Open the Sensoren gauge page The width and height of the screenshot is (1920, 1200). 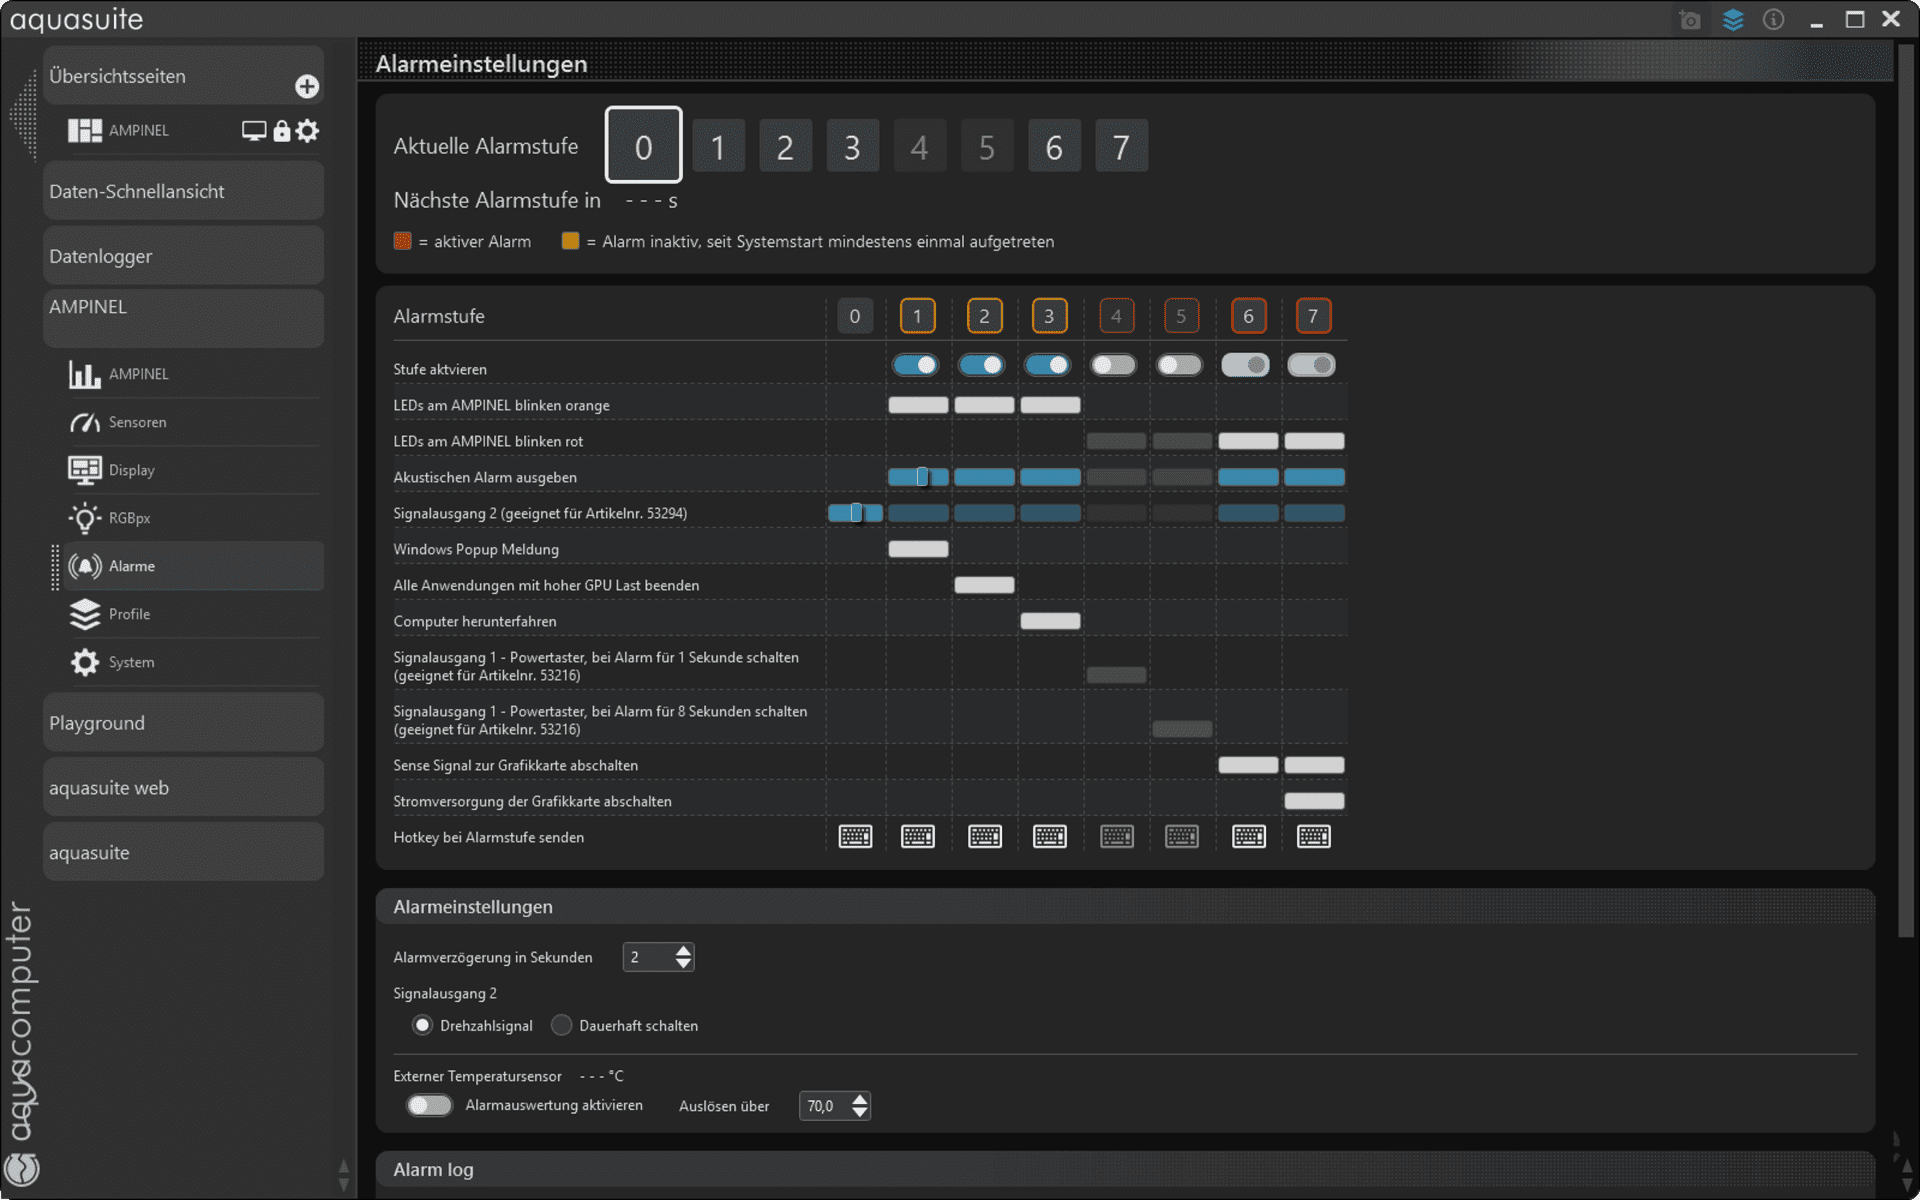(137, 422)
